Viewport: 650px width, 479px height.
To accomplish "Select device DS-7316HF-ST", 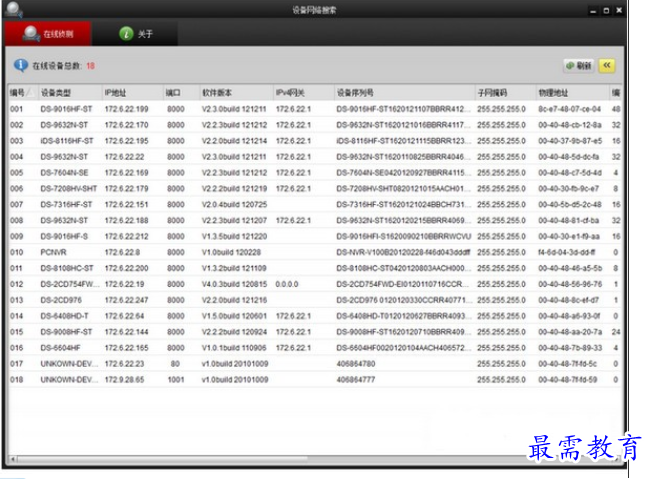I will pyautogui.click(x=66, y=204).
